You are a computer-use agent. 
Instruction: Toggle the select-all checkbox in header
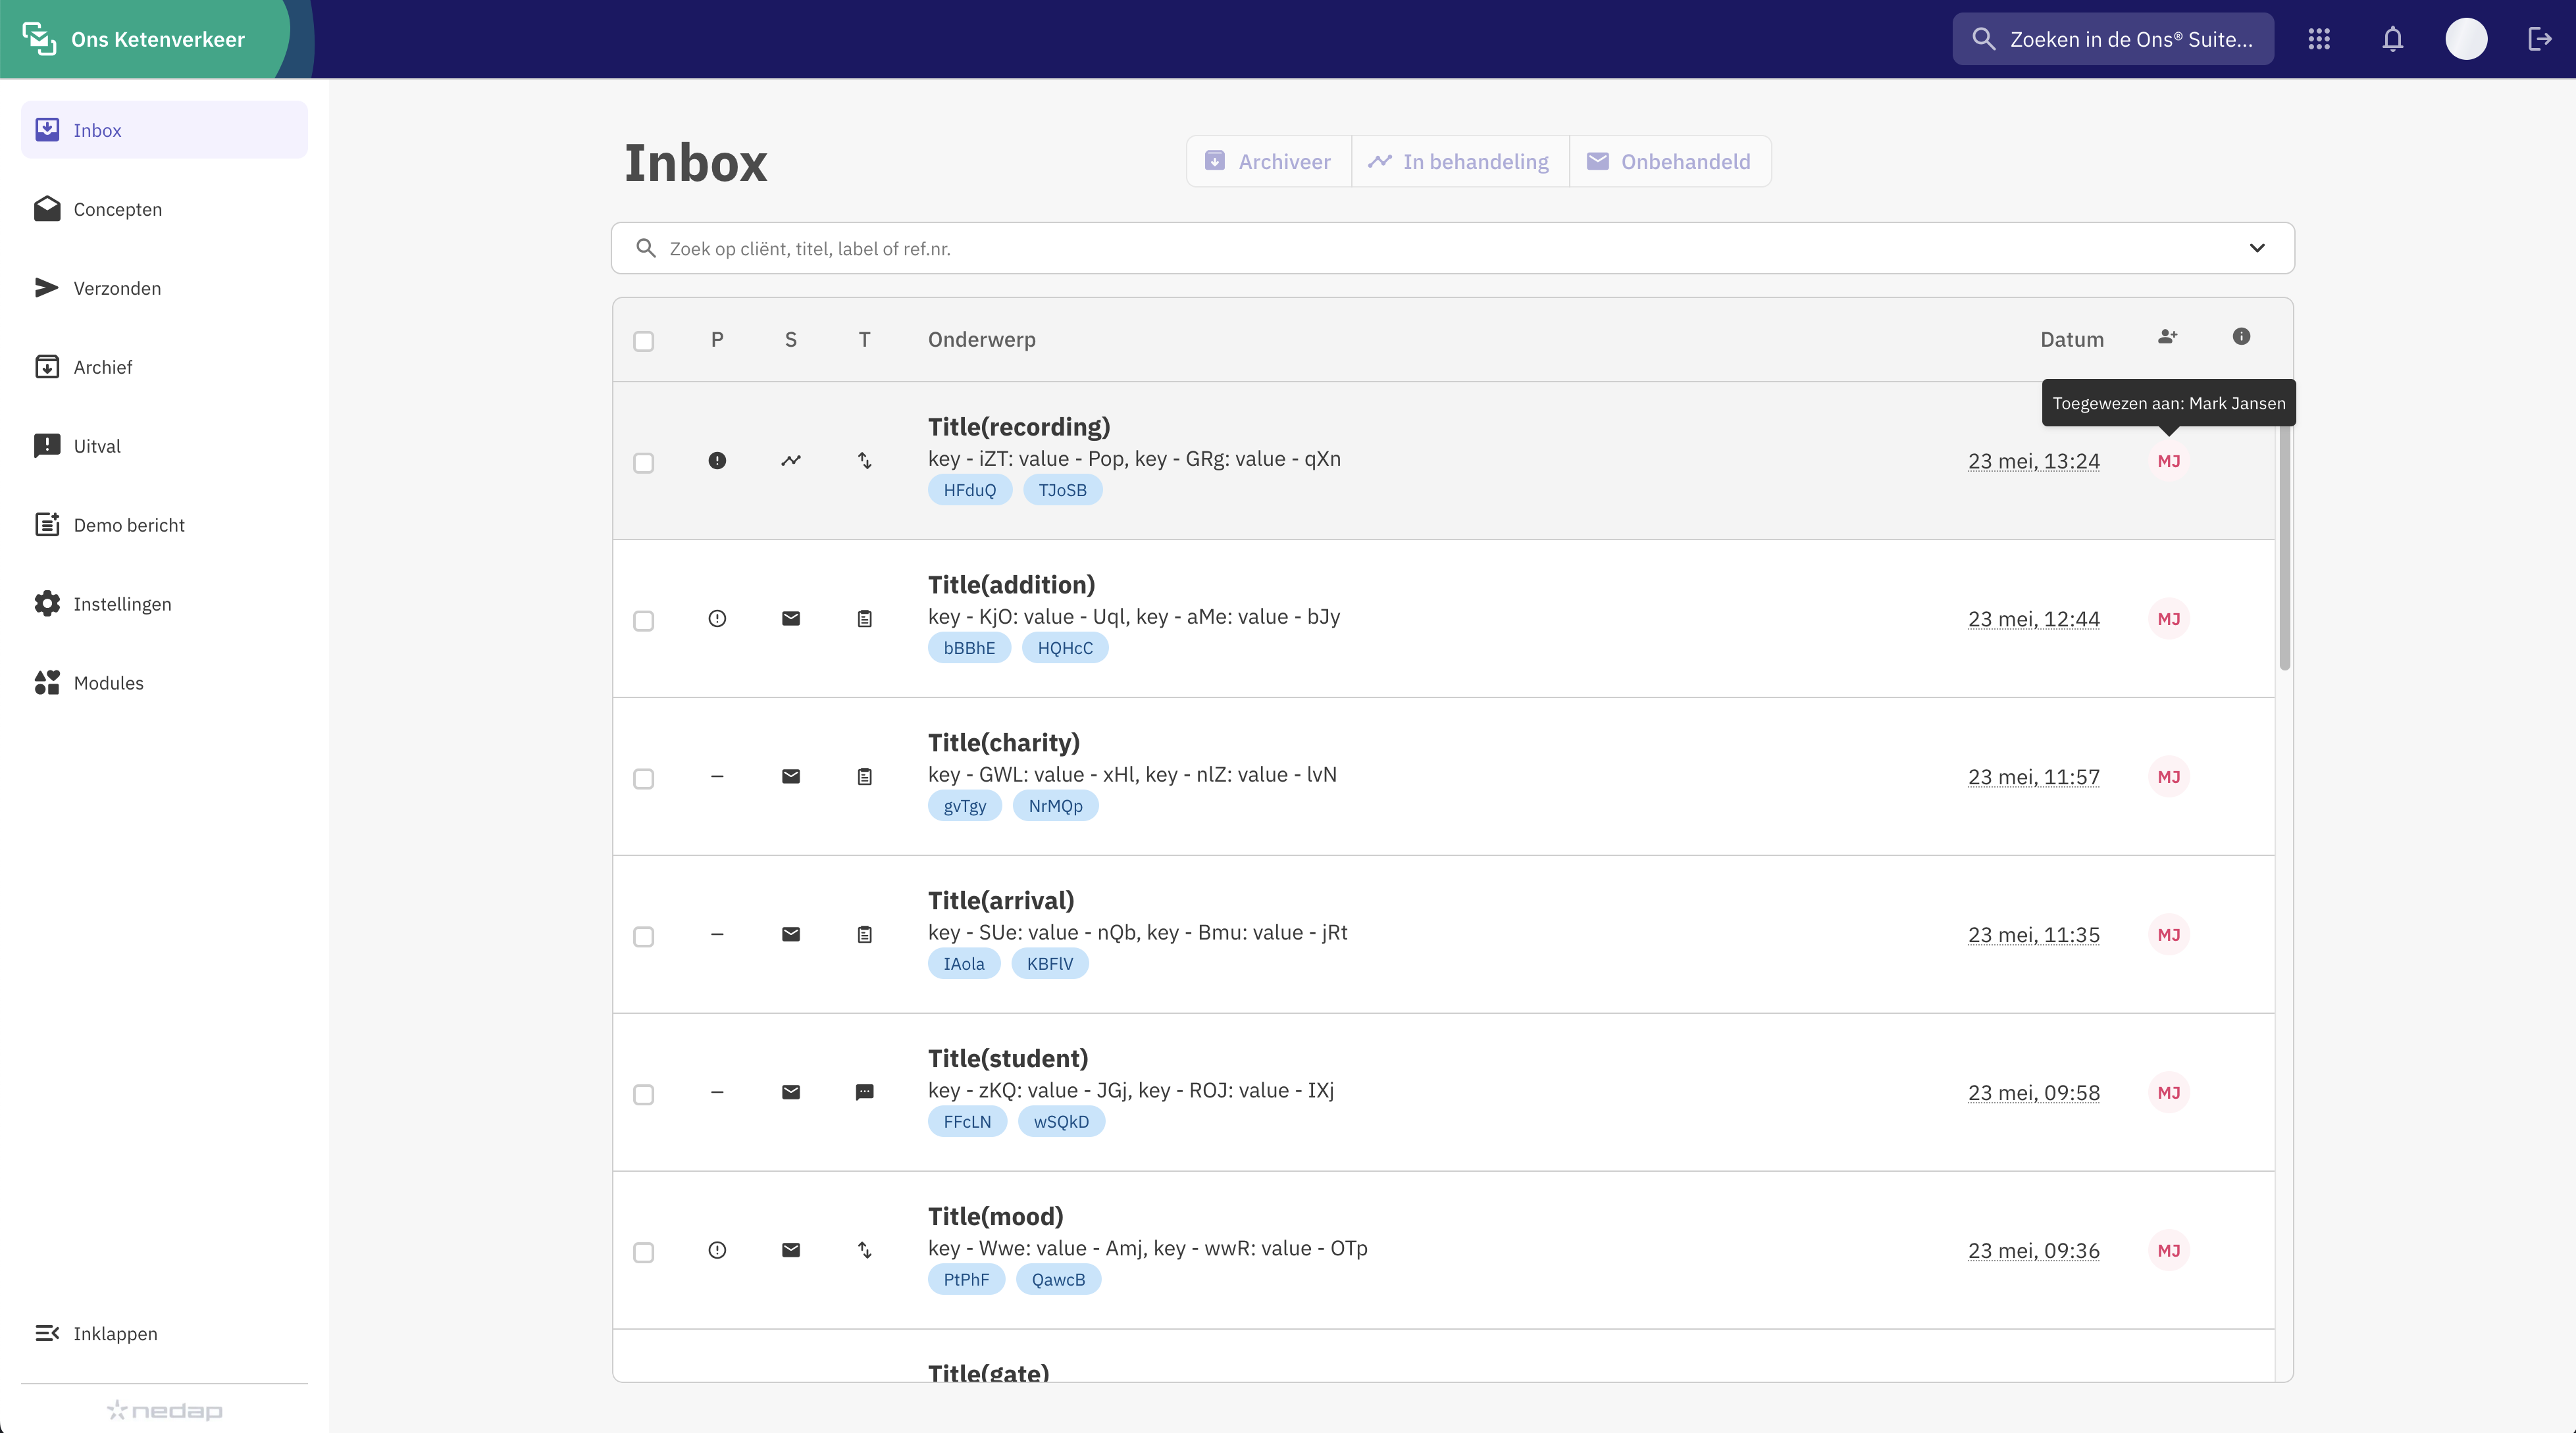click(x=644, y=341)
